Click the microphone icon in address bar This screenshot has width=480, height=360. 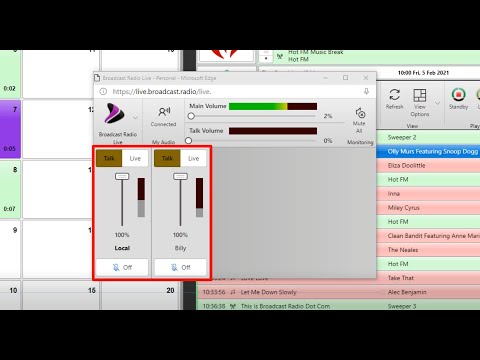coord(366,91)
